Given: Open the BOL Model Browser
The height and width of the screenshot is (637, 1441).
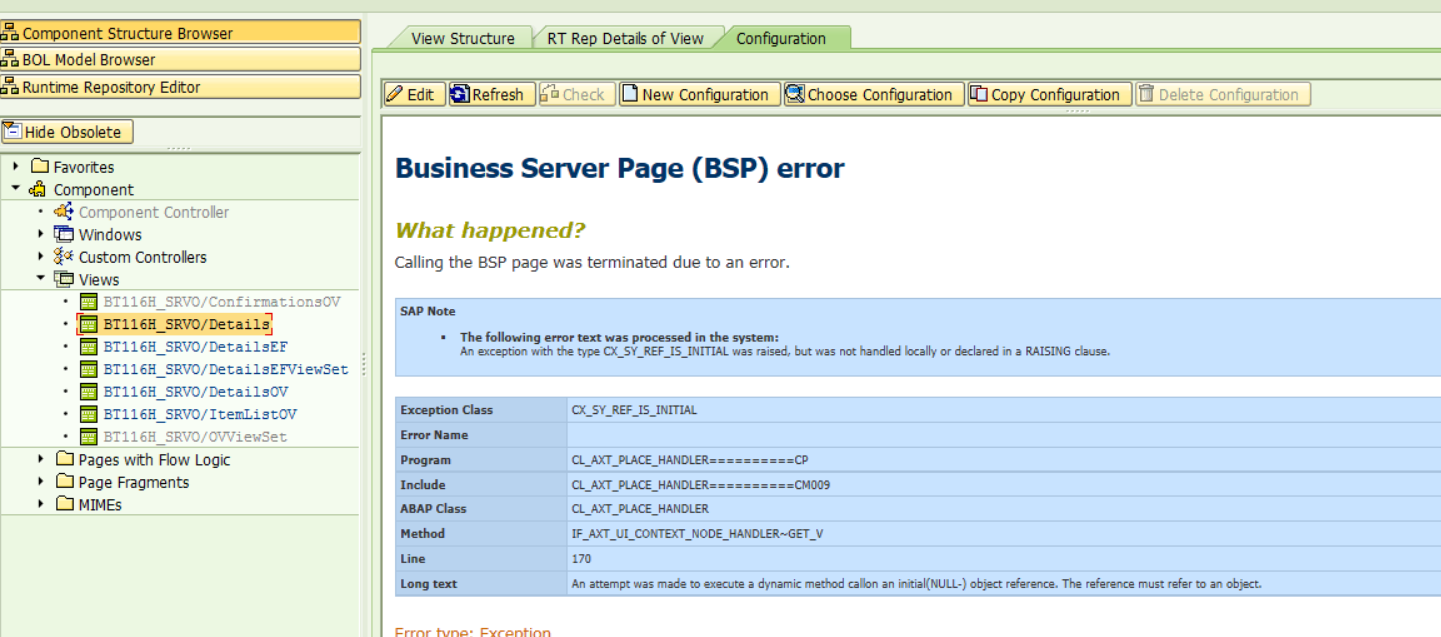Looking at the screenshot, I should (180, 60).
